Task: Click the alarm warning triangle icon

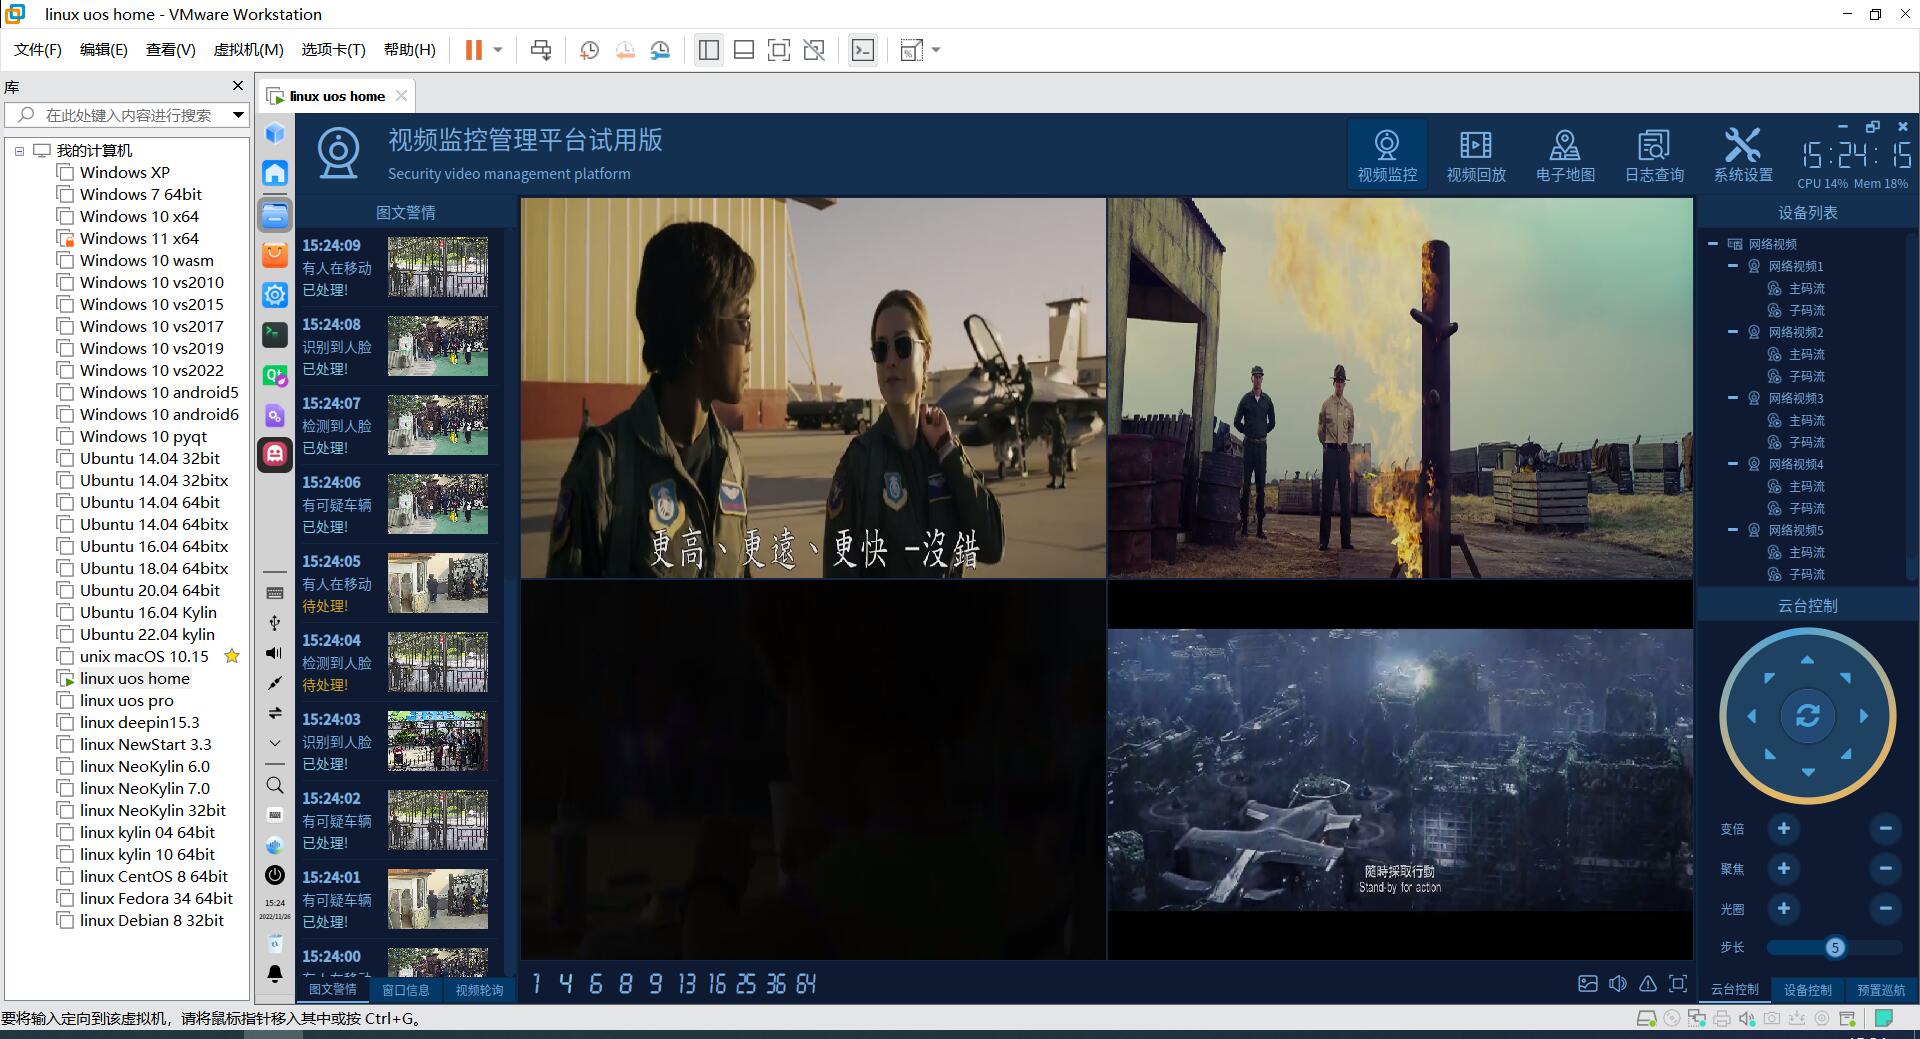Action: [1648, 984]
